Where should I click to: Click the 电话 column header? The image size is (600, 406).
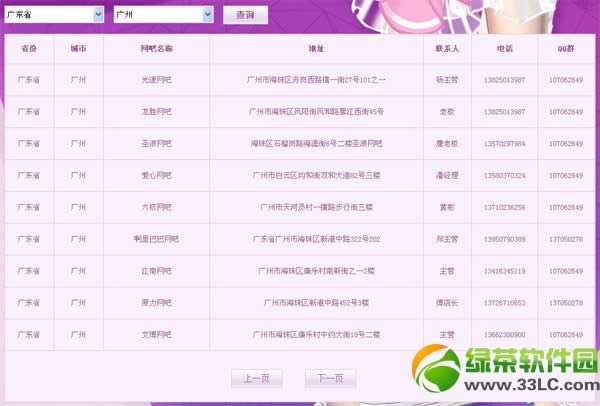pyautogui.click(x=504, y=49)
